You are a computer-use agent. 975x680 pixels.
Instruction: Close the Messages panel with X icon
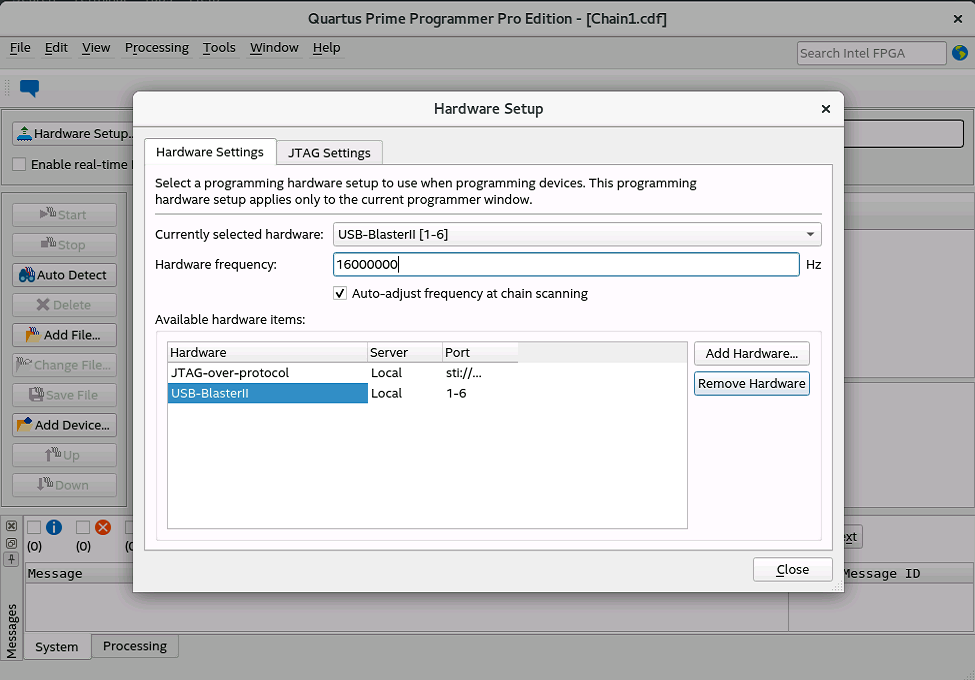(12, 526)
